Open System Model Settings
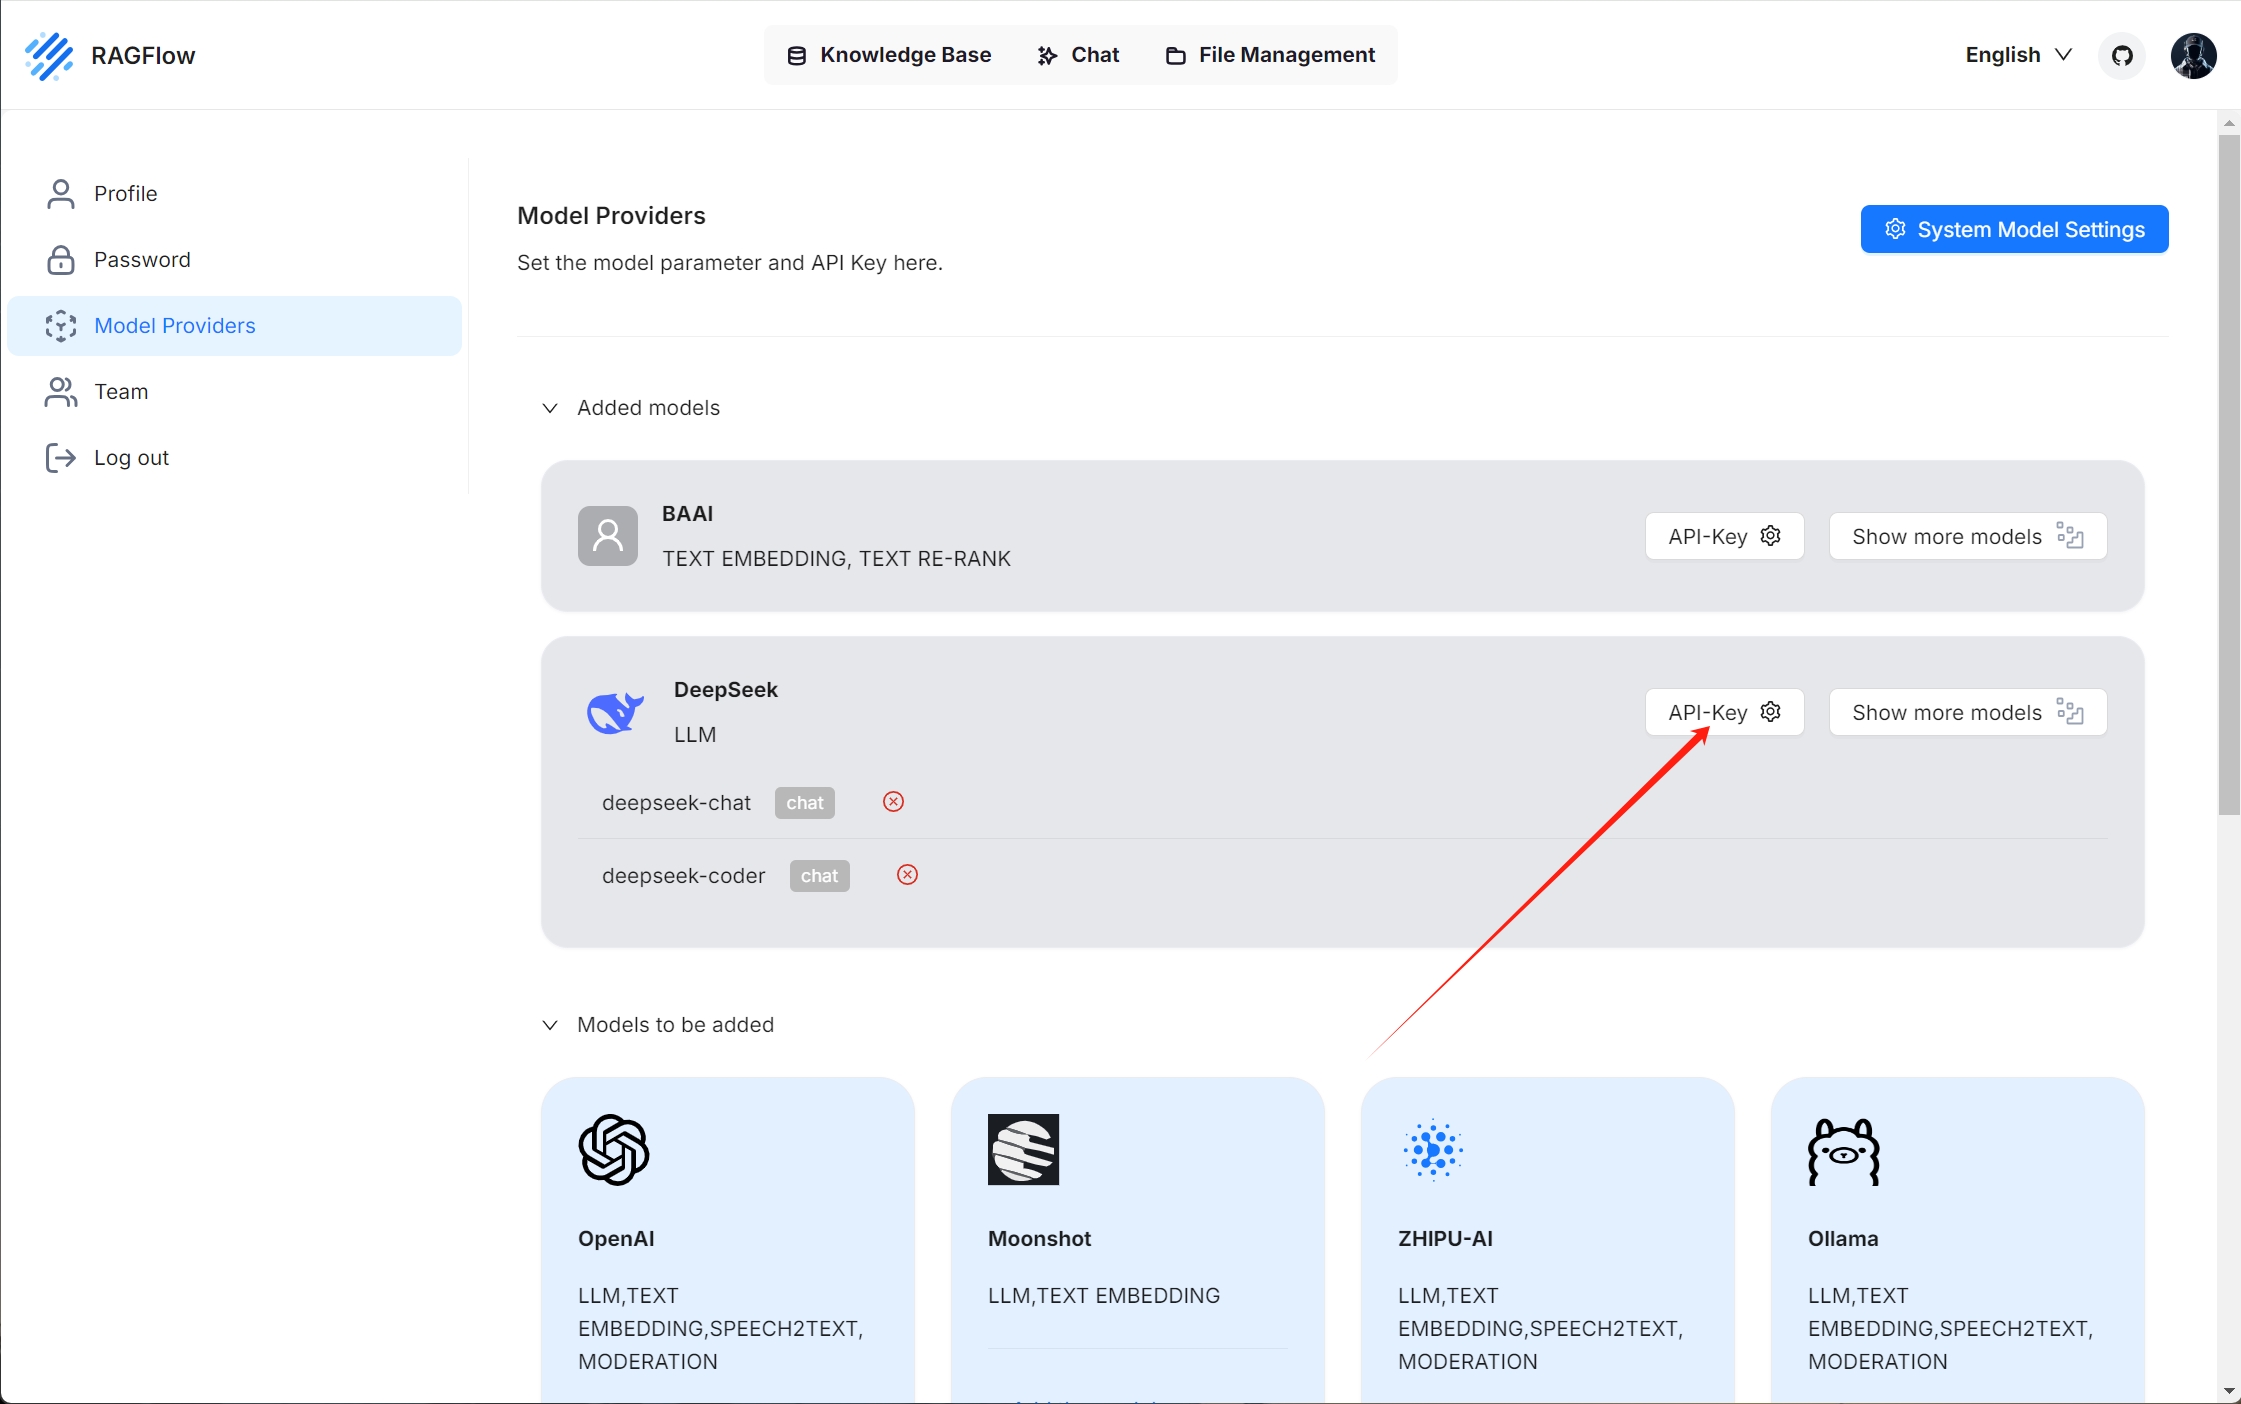This screenshot has height=1404, width=2241. 2014,228
